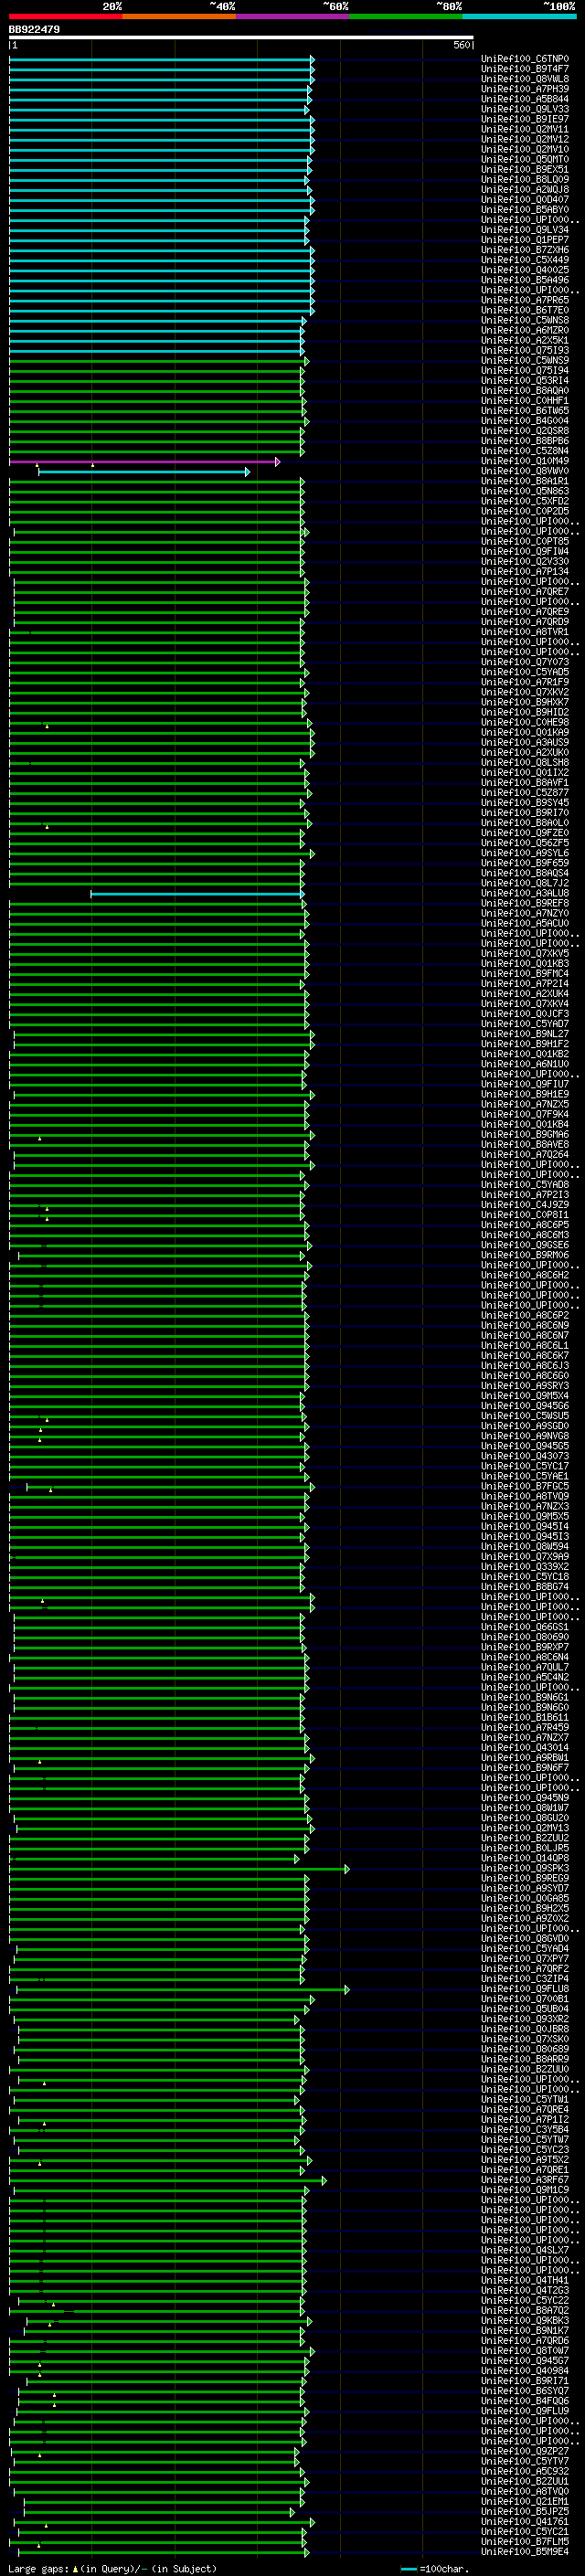Select hit UniRef100_A7PR65
This screenshot has height=2576, width=585.
point(525,300)
